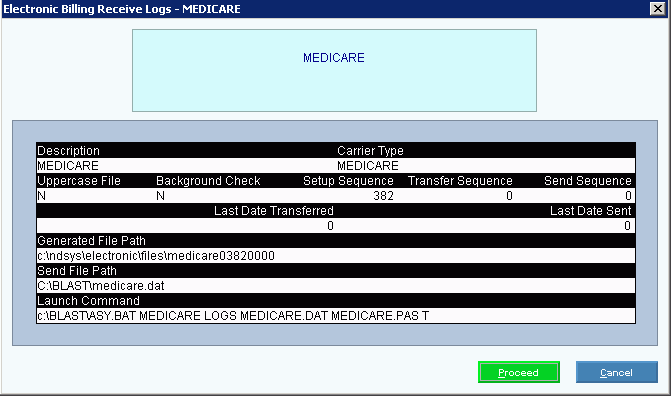Click the window title bar text
The height and width of the screenshot is (396, 671).
click(x=122, y=9)
